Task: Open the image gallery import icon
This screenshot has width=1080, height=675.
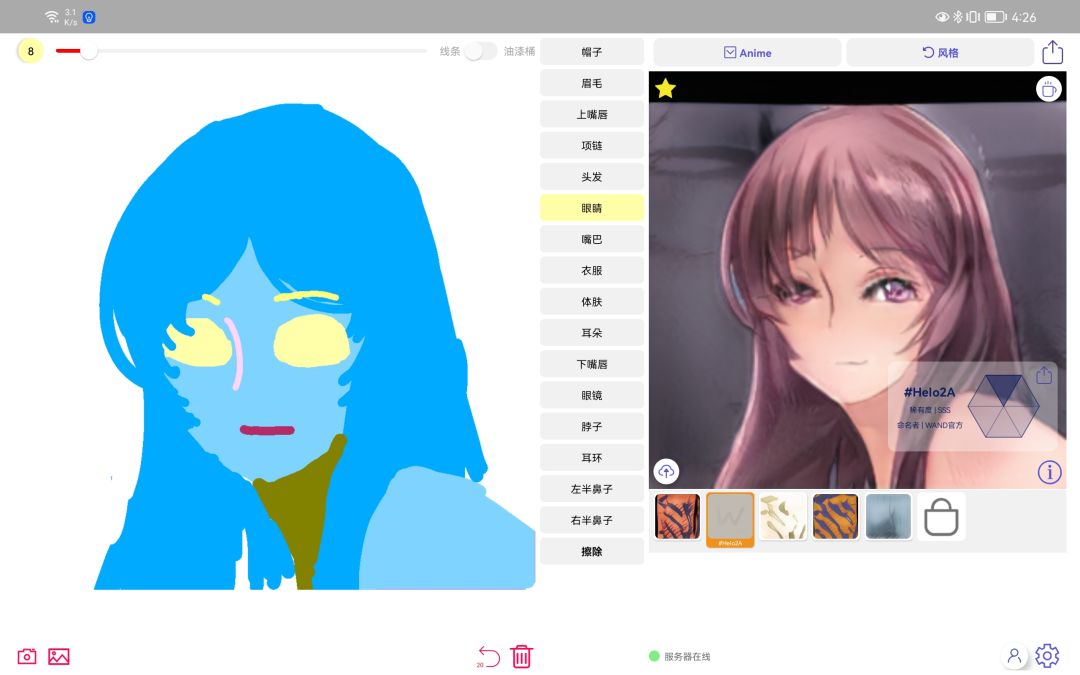Action: tap(59, 656)
